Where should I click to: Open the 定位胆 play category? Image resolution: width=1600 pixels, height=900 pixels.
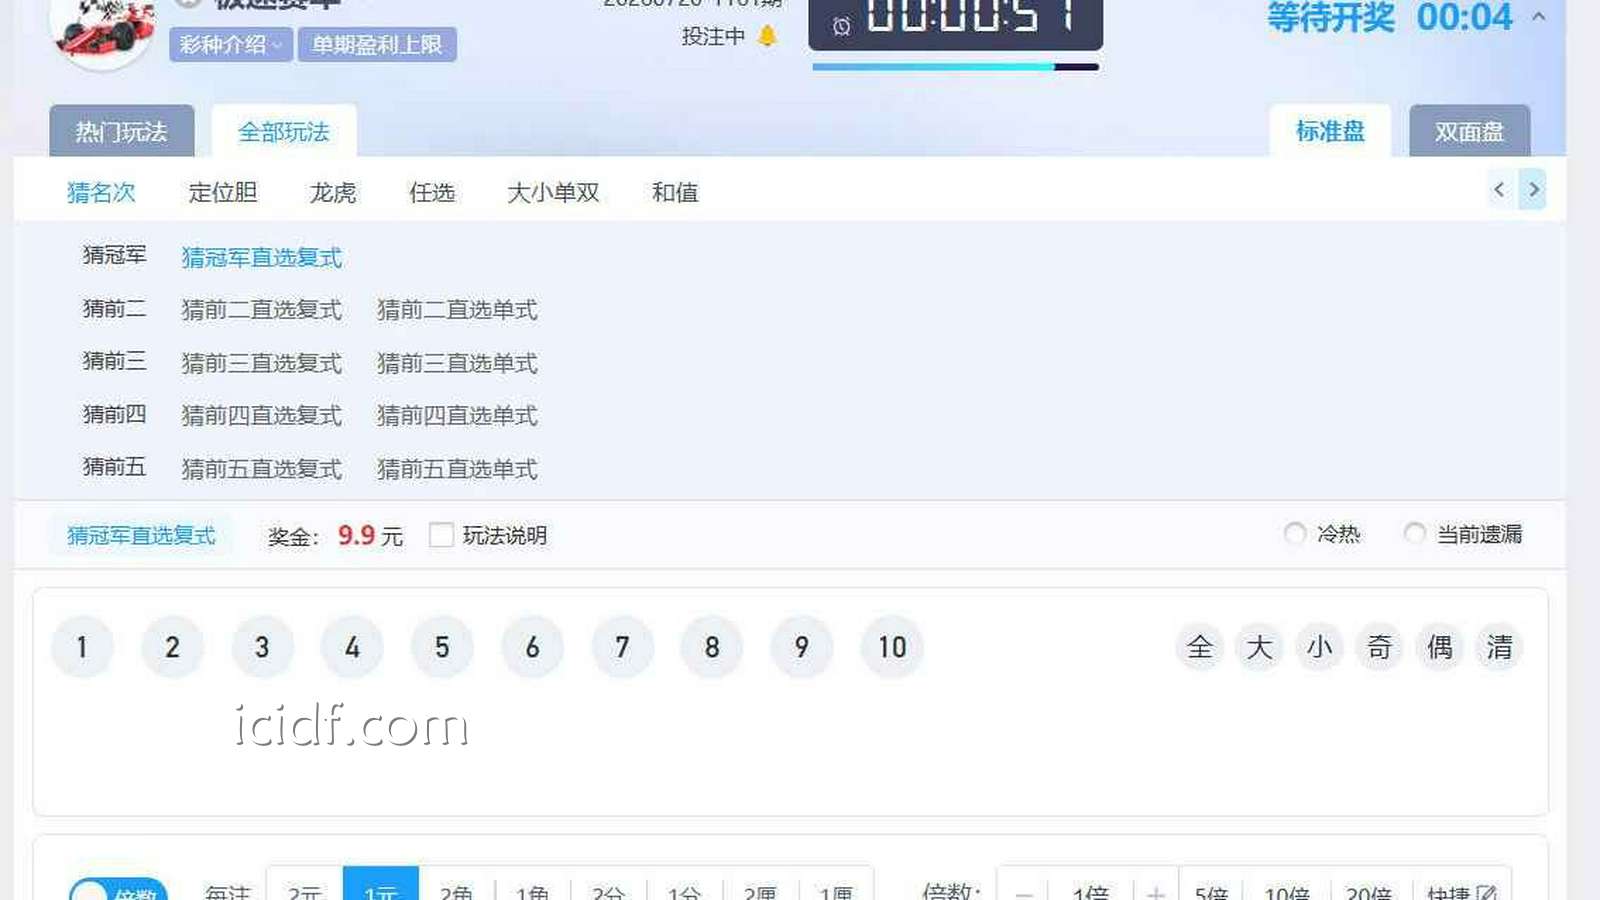click(x=223, y=192)
